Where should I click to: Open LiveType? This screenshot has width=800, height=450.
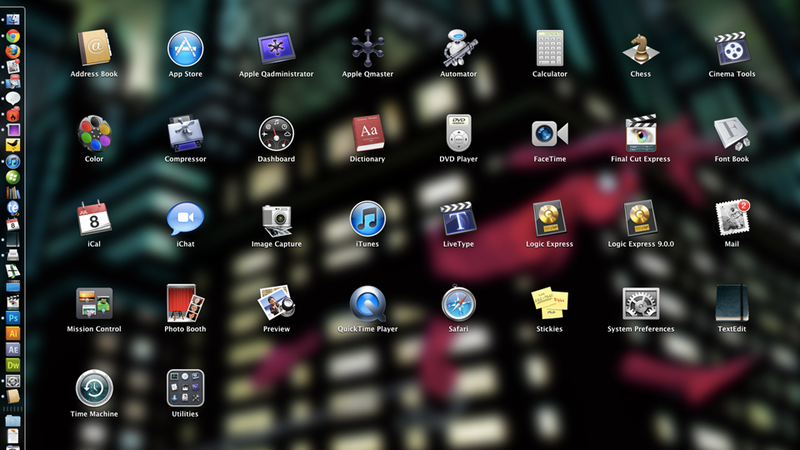point(459,218)
